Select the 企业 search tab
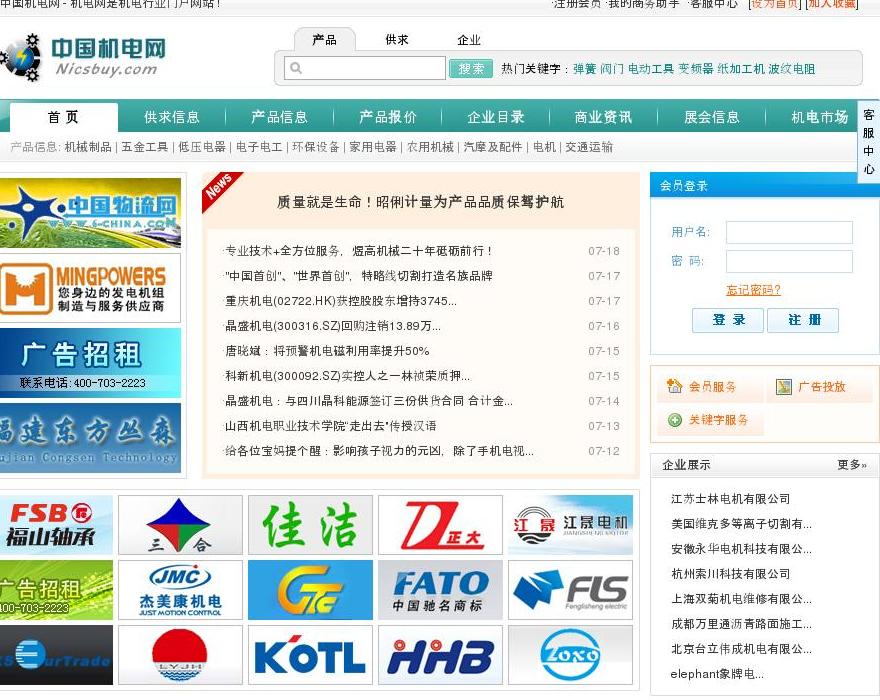Image resolution: width=880 pixels, height=700 pixels. click(x=469, y=40)
